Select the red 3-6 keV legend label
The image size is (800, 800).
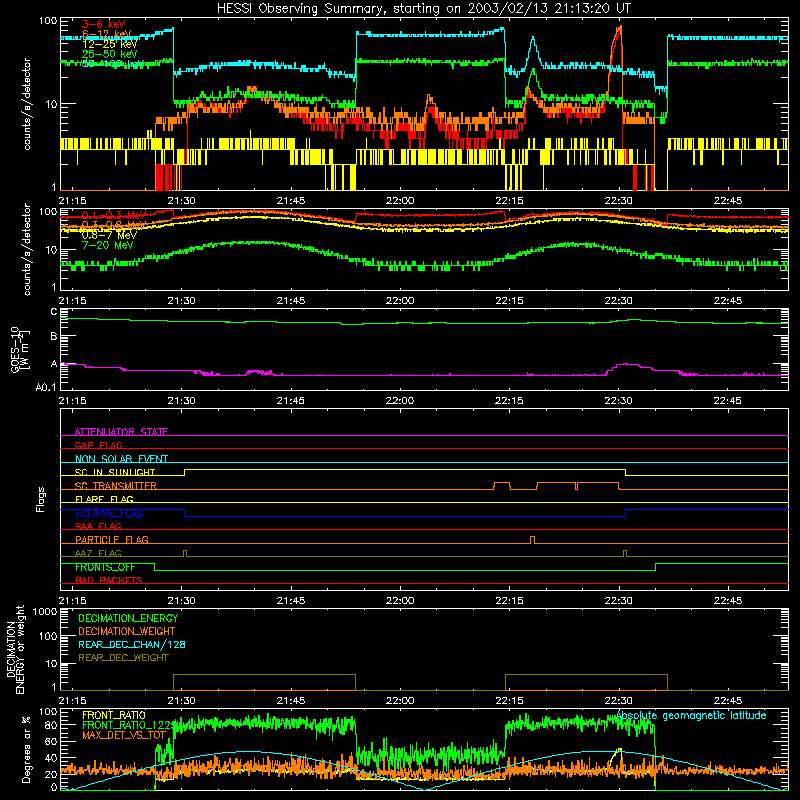click(x=104, y=24)
